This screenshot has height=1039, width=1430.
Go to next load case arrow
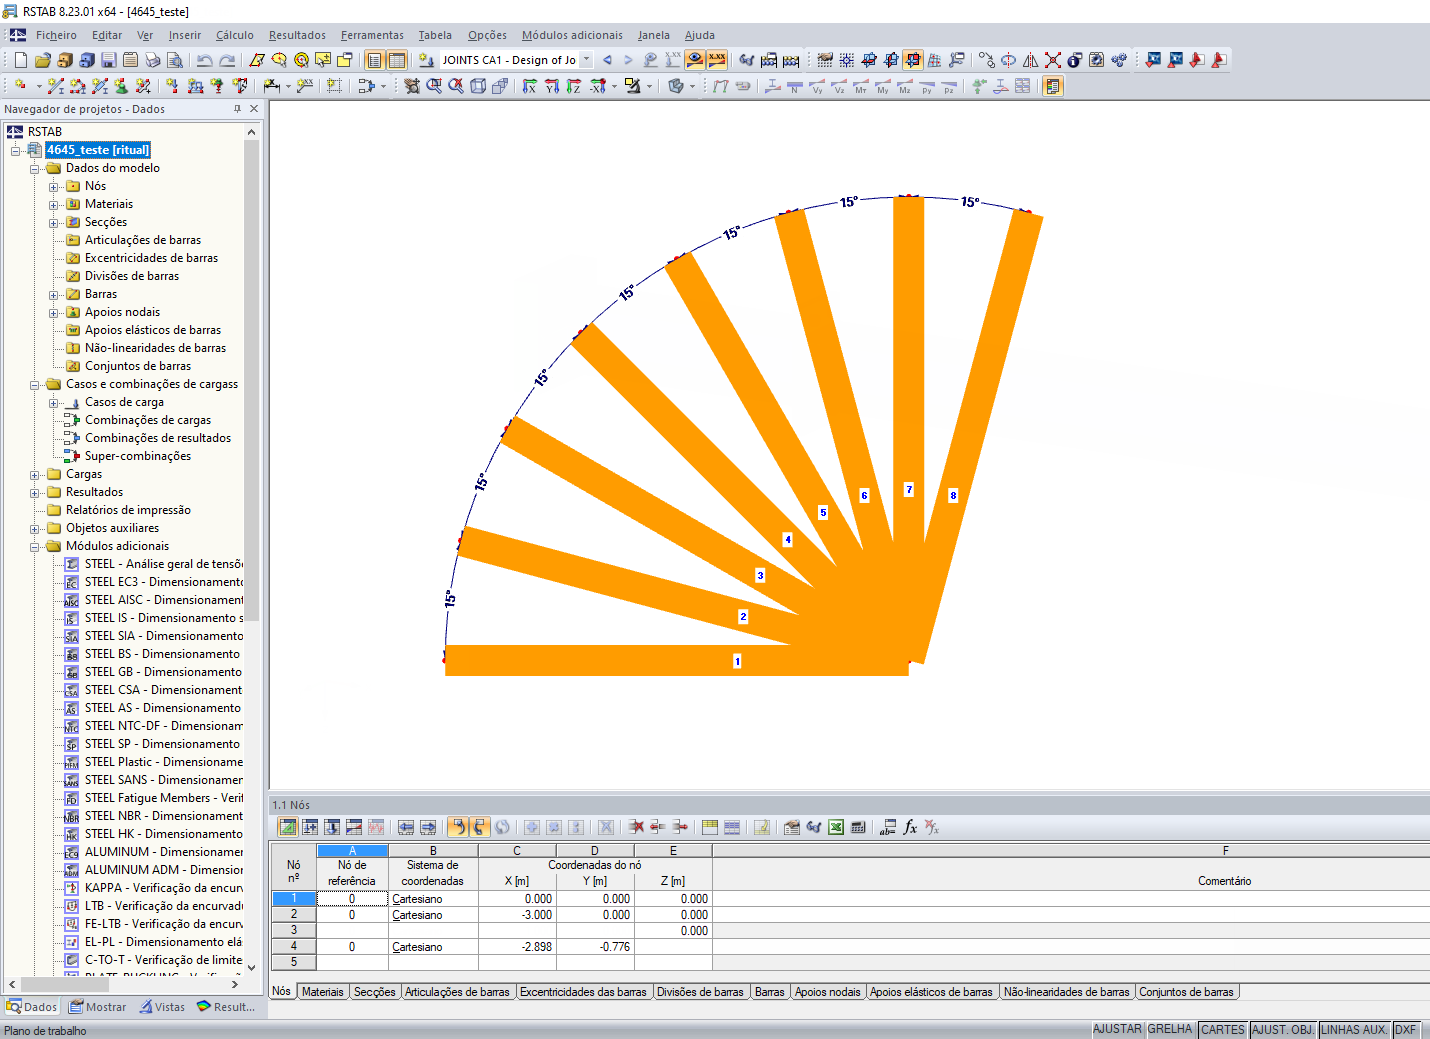coord(628,60)
